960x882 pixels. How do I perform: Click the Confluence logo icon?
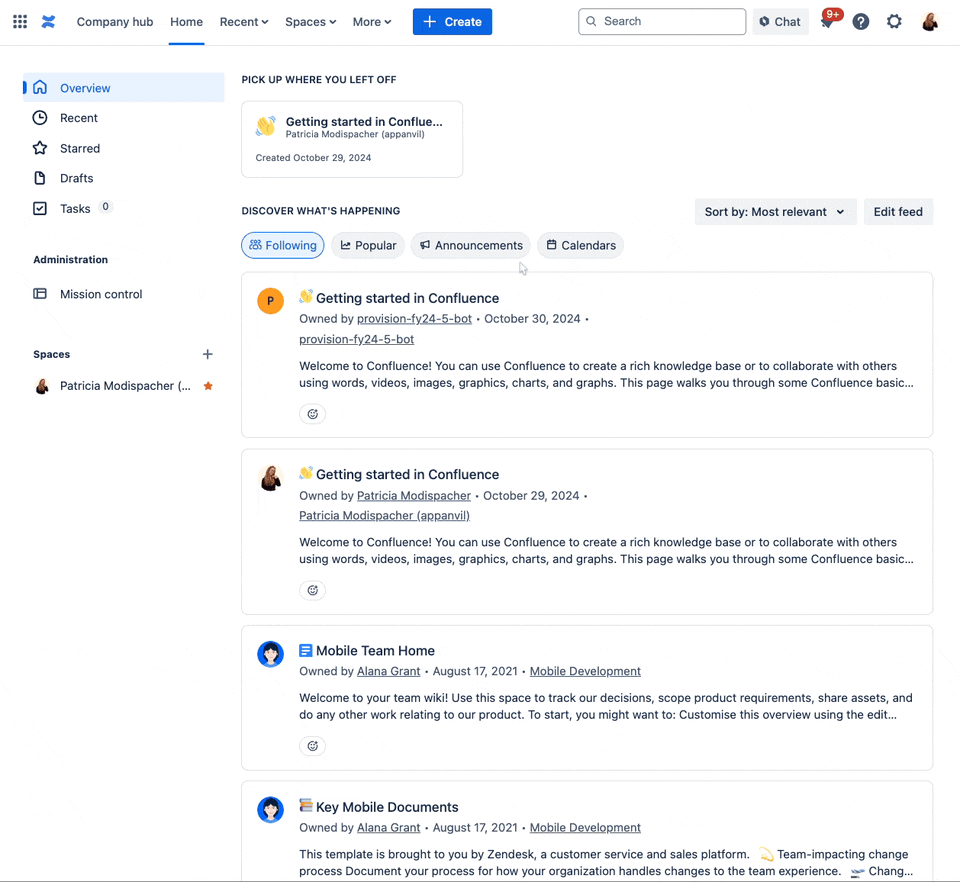48,21
